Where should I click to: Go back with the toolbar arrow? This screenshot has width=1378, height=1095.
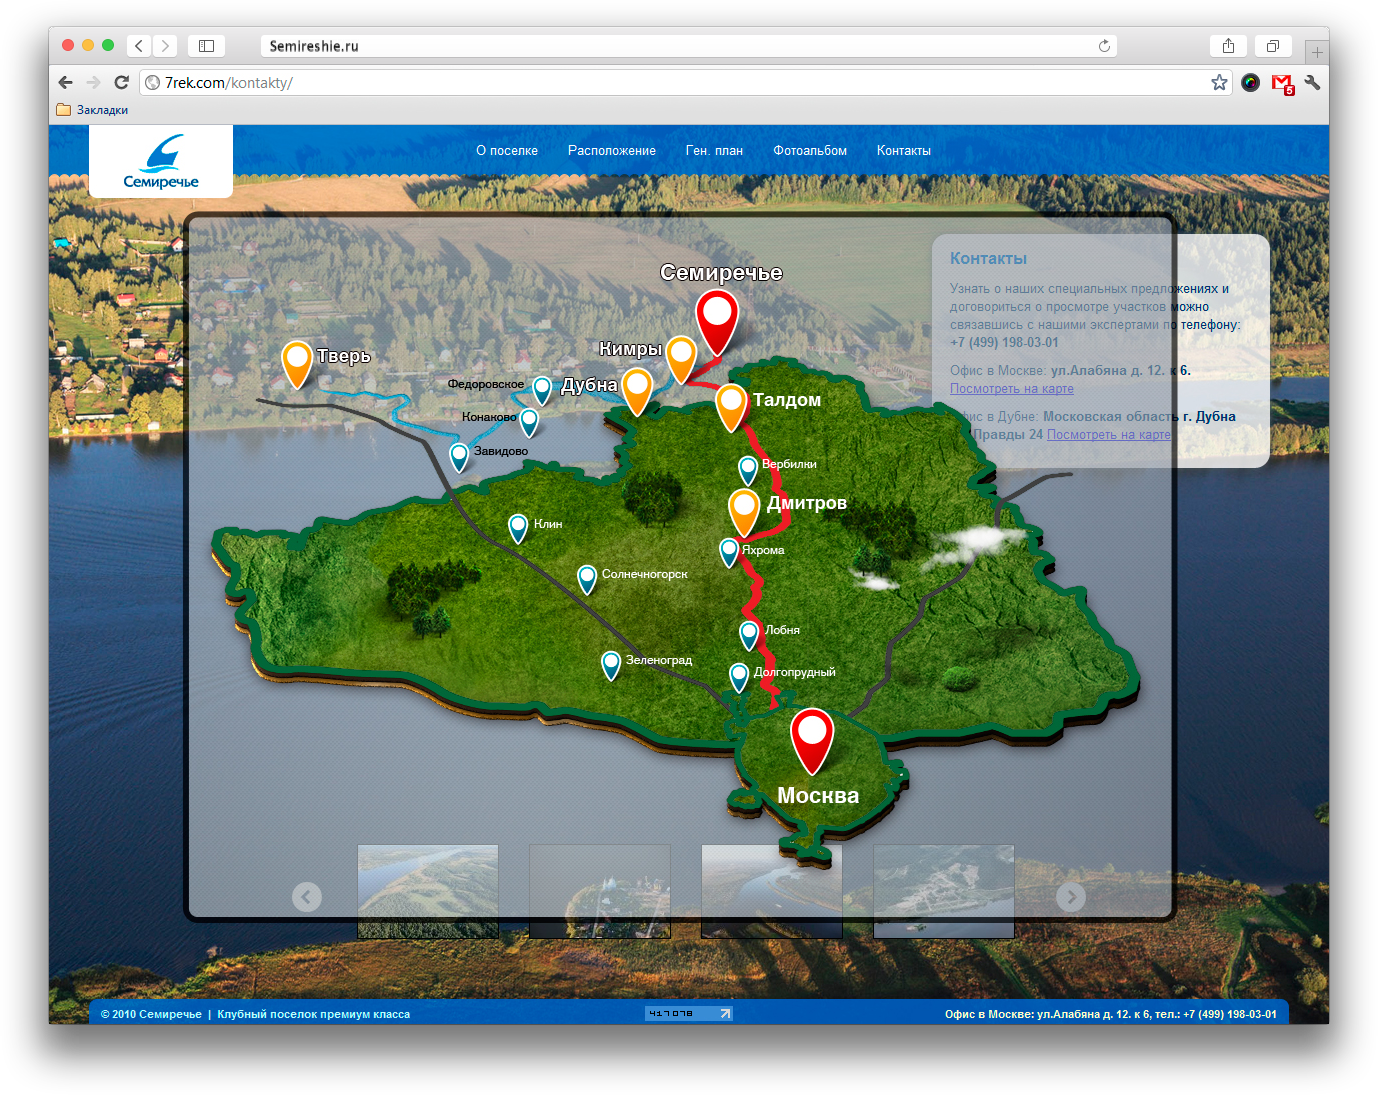(x=66, y=83)
